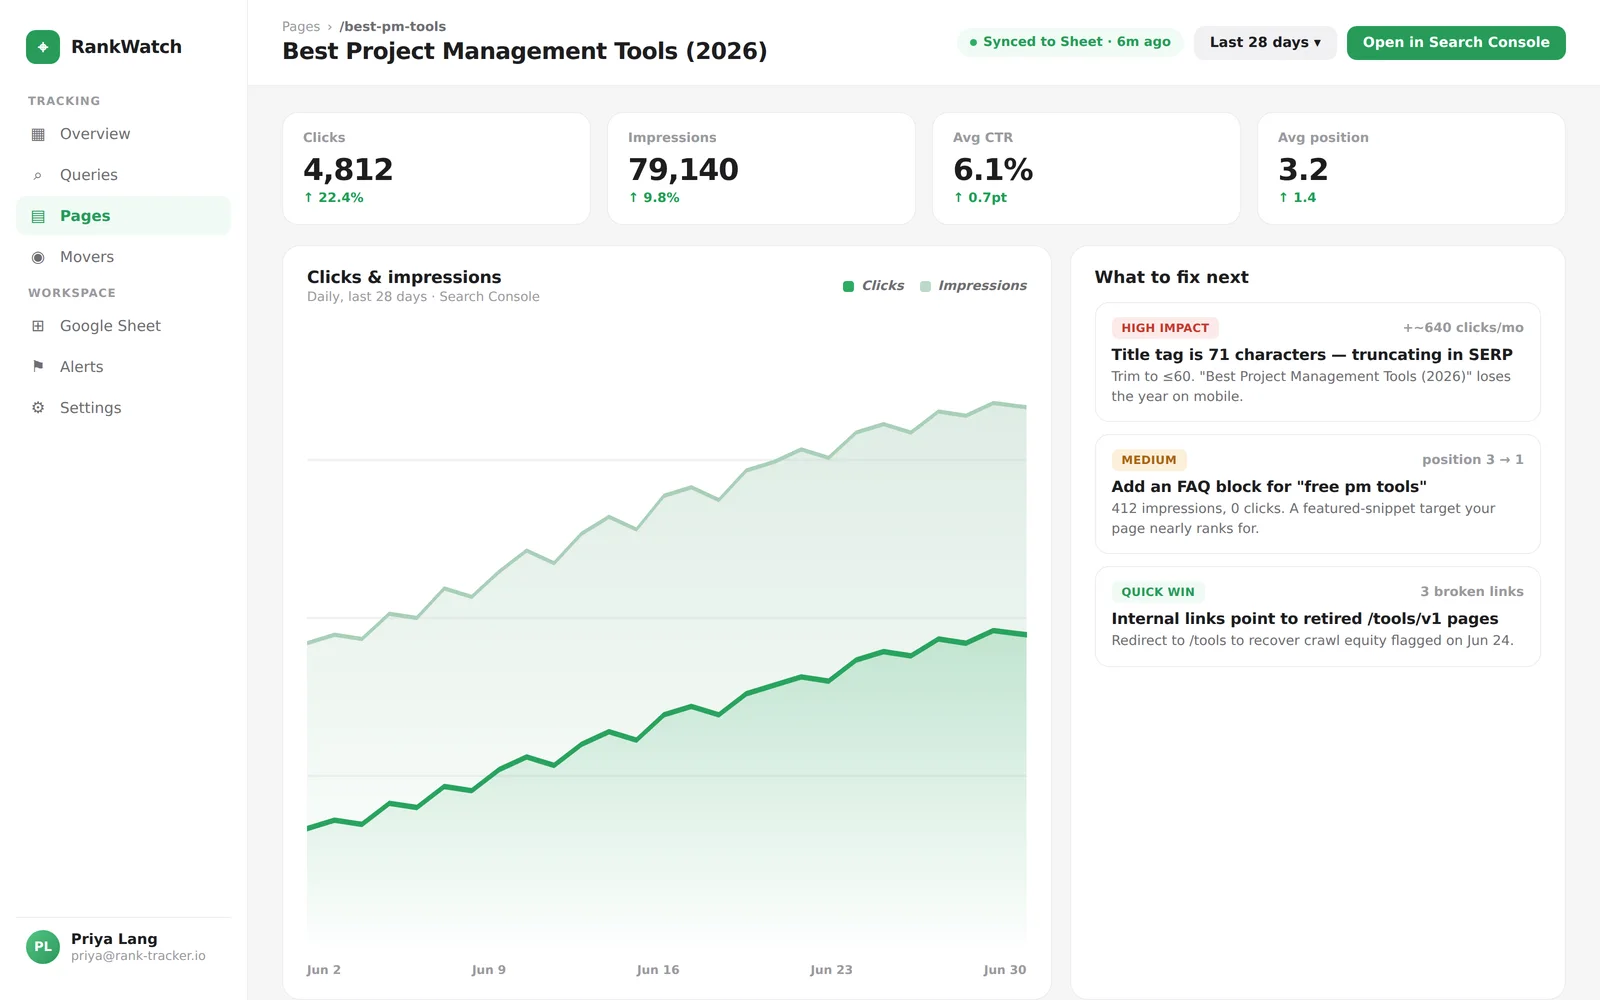Click the Priya Lang profile name

(x=114, y=939)
